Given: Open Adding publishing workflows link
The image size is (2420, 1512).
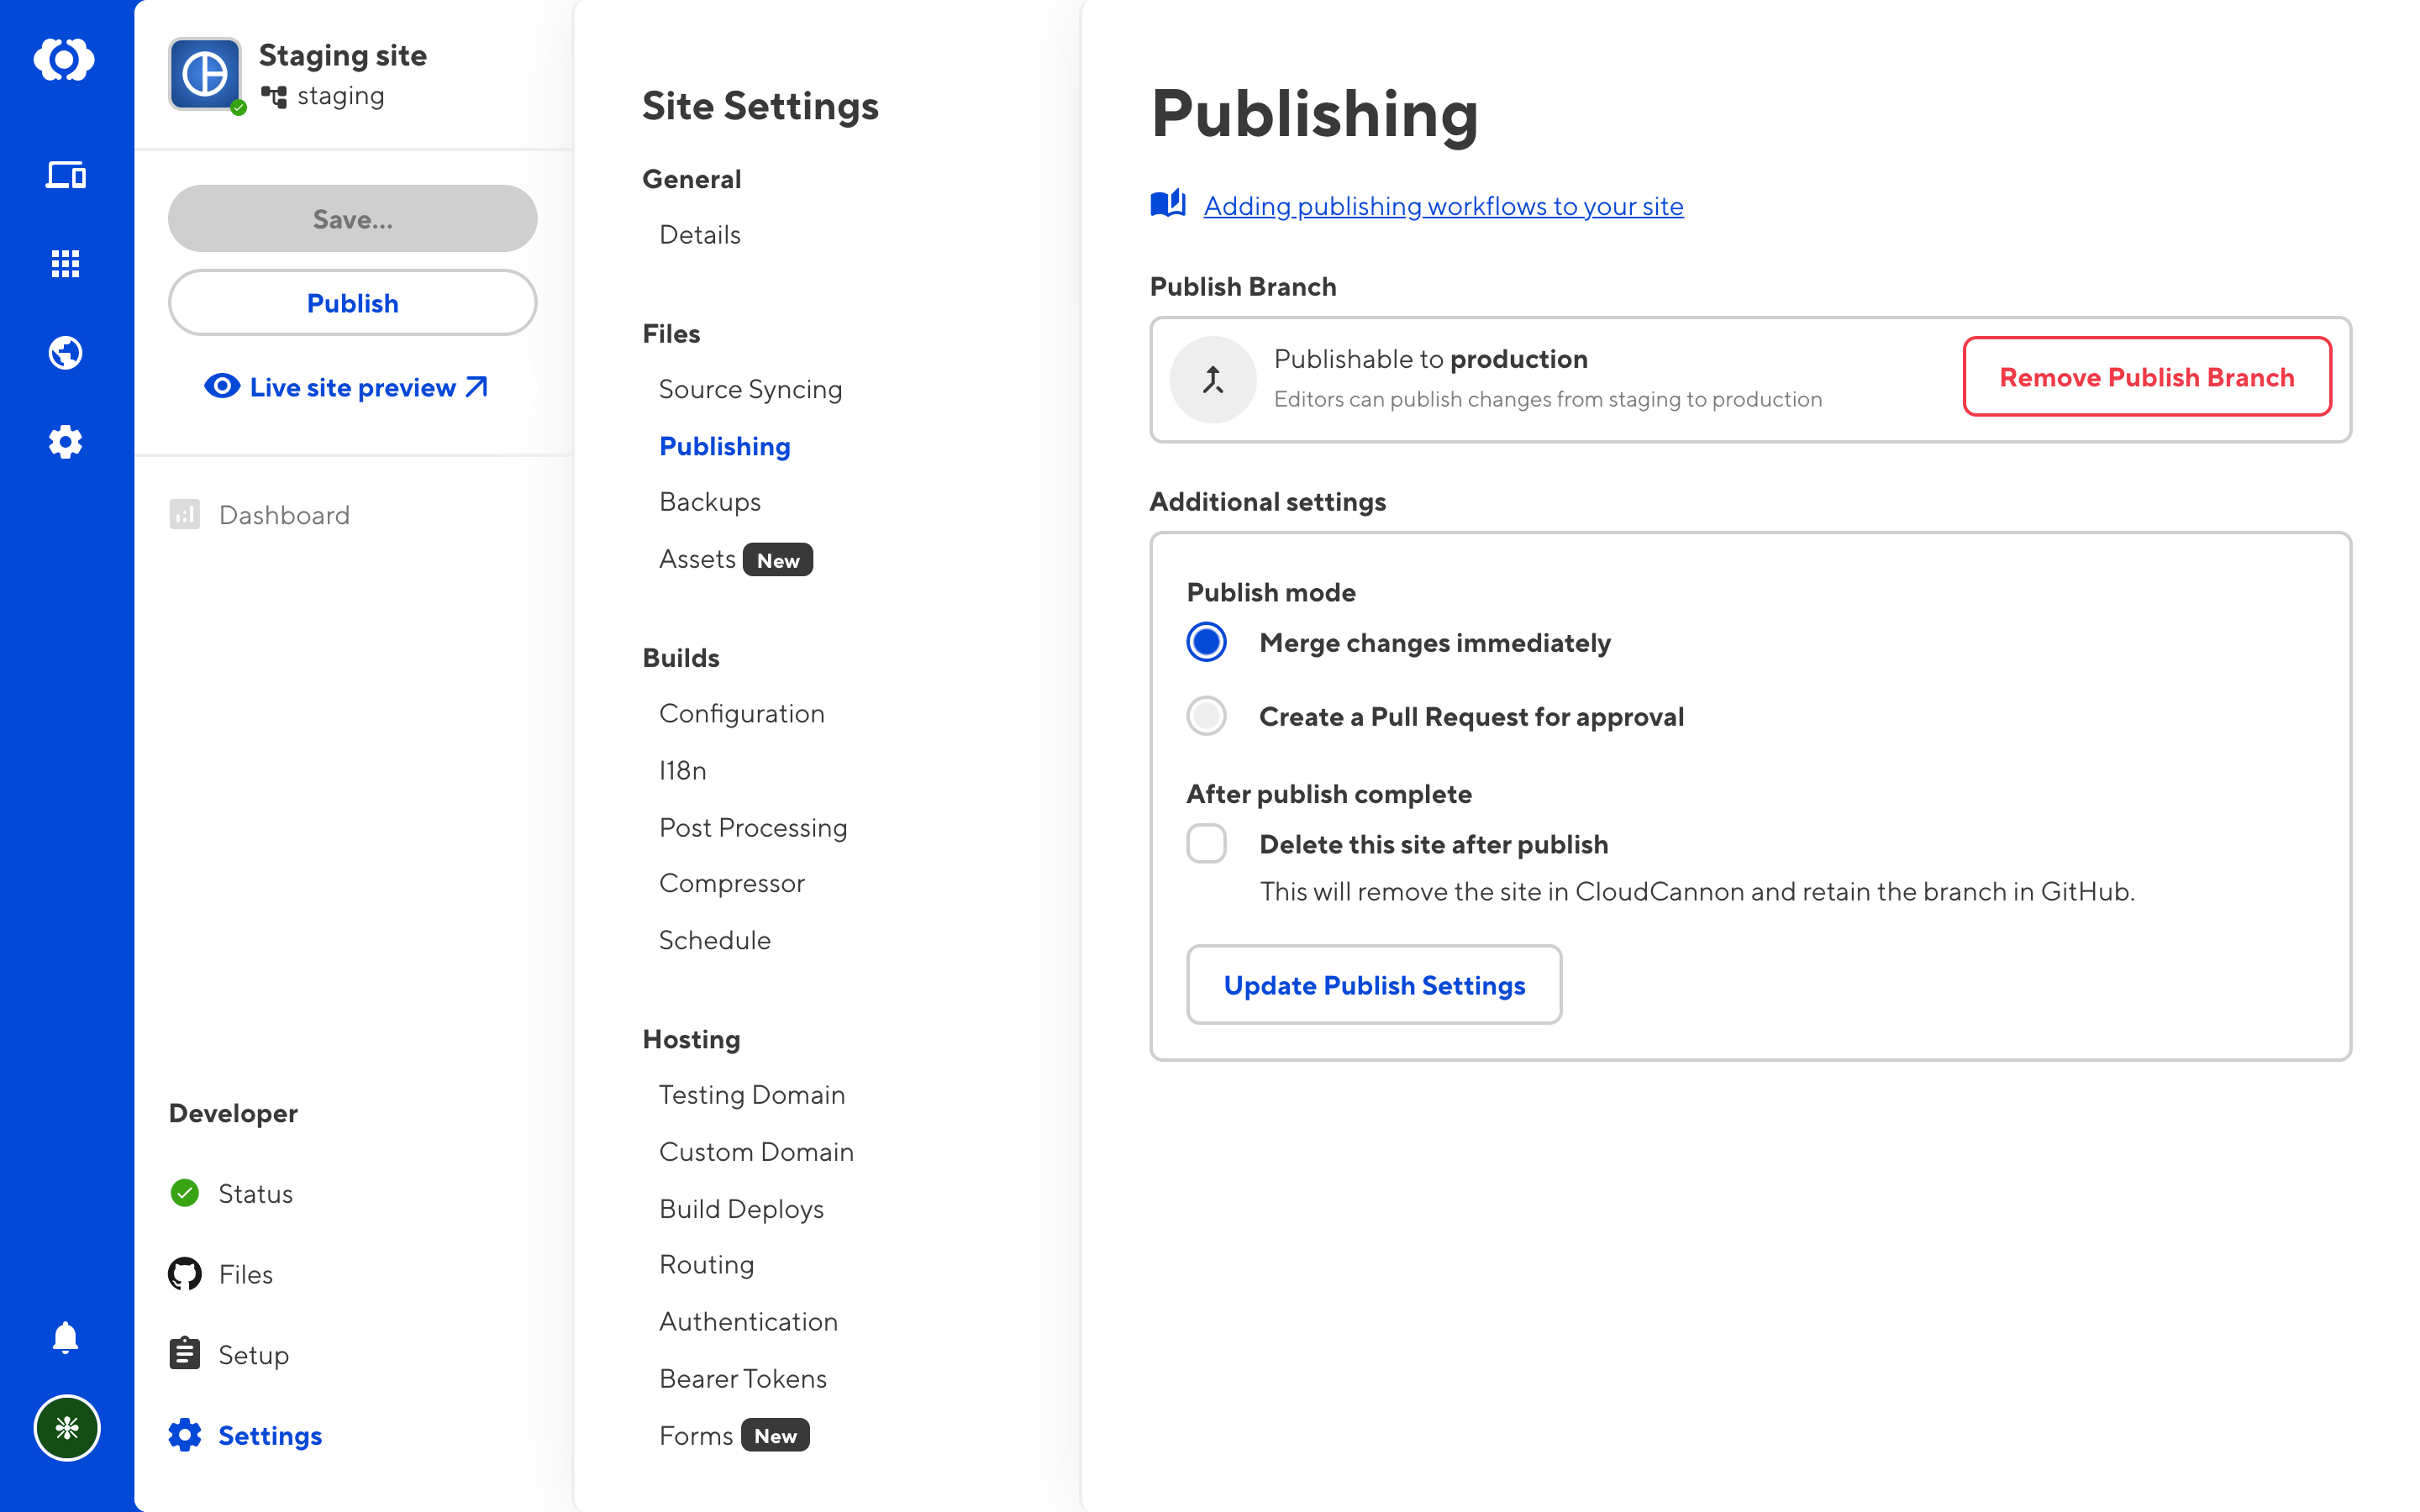Looking at the screenshot, I should click(1442, 206).
